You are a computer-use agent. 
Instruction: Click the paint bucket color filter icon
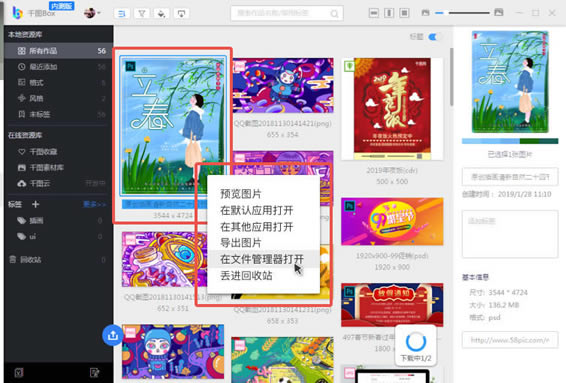(161, 14)
